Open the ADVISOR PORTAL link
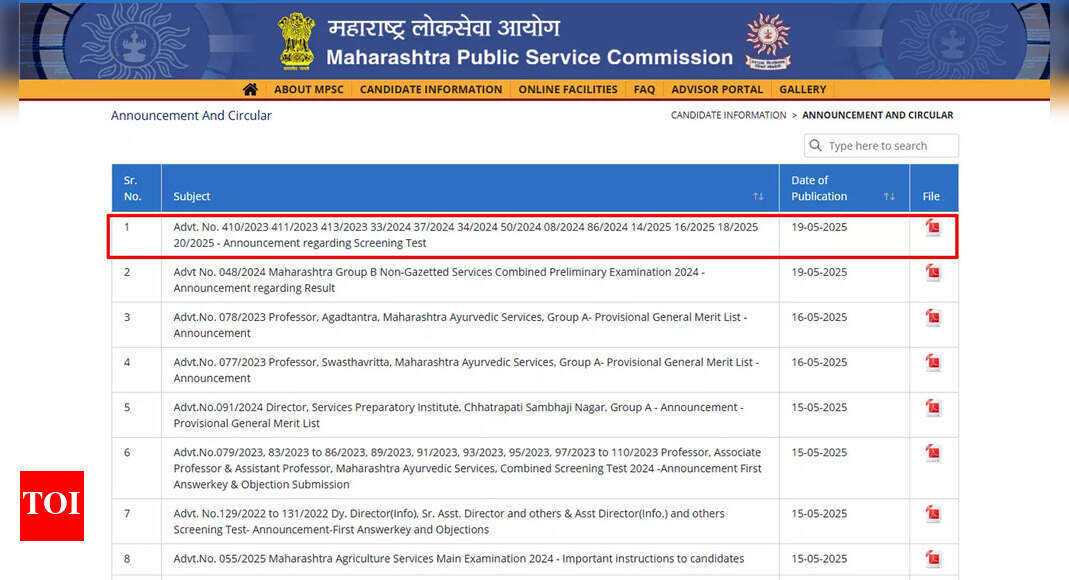 [x=717, y=89]
